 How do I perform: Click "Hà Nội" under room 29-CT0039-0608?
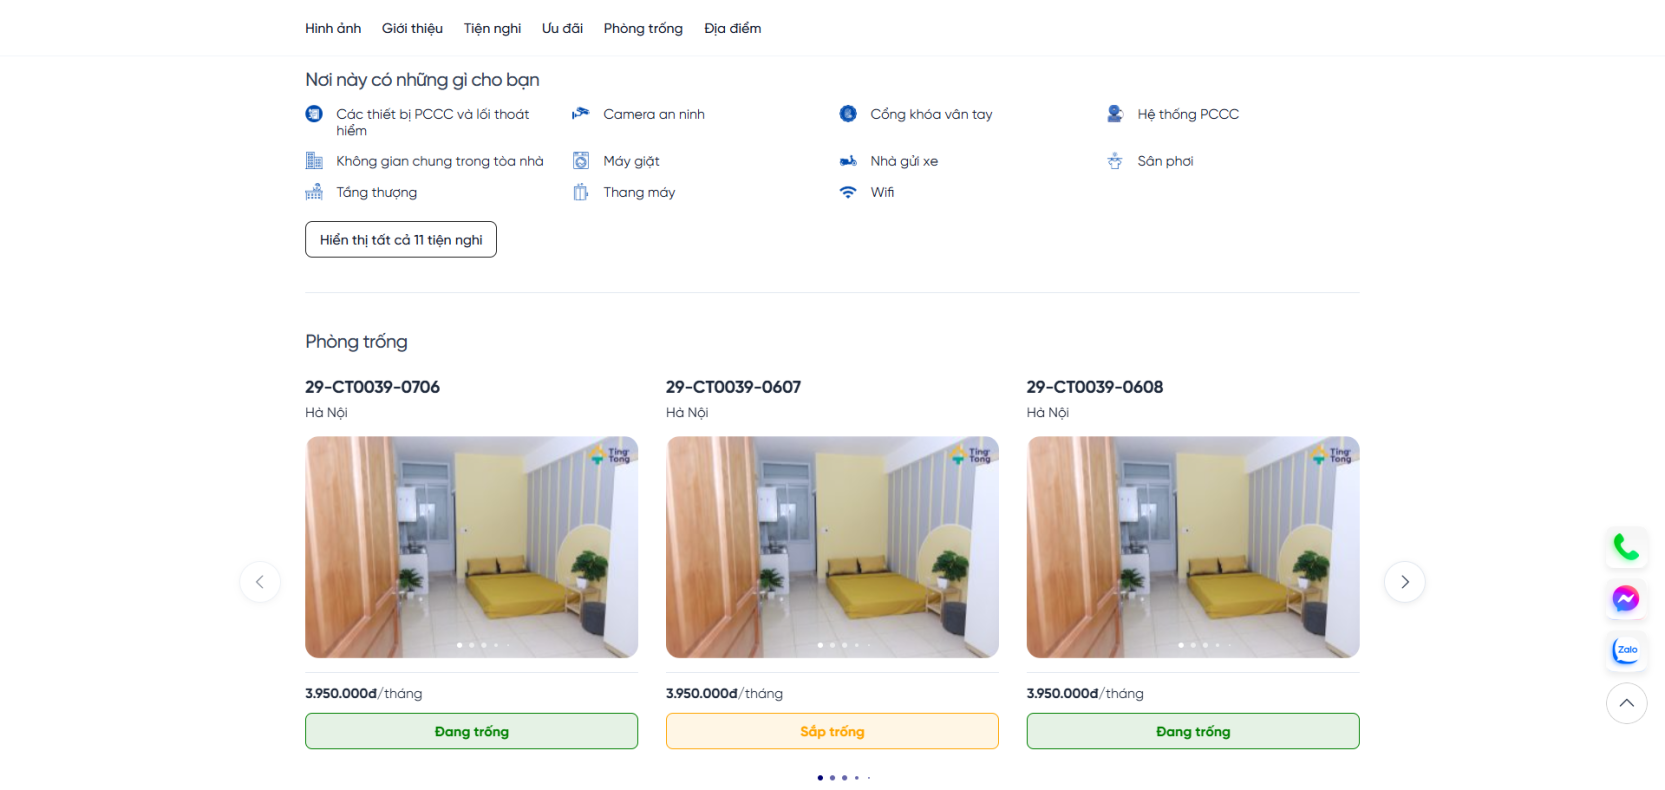click(x=1048, y=412)
